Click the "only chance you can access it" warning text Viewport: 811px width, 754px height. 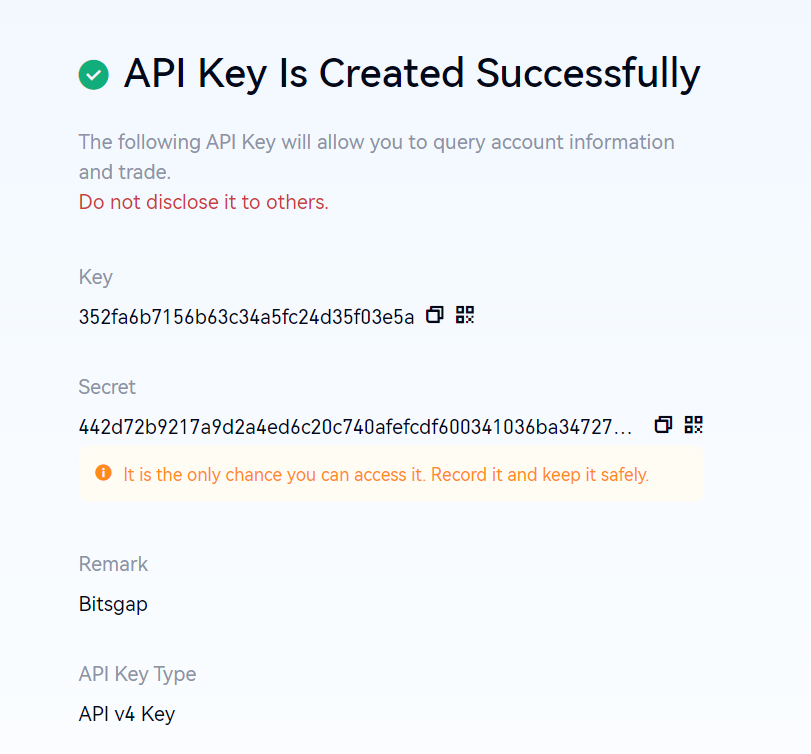tap(386, 474)
